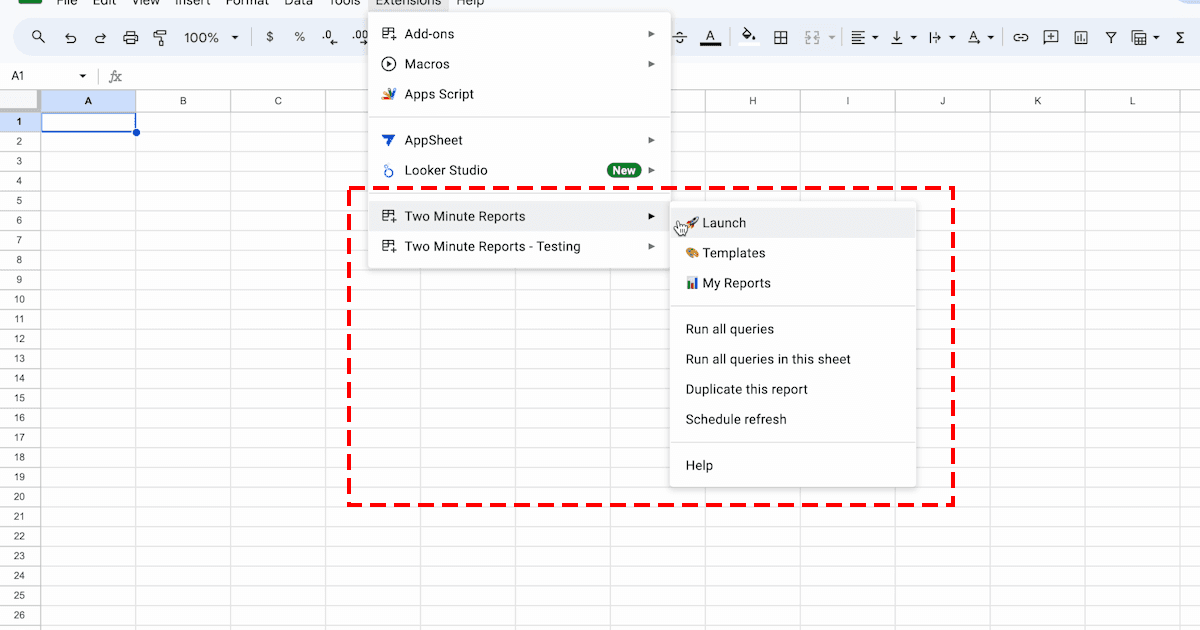The width and height of the screenshot is (1200, 630).
Task: Insert a link from the toolbar
Action: point(1020,37)
